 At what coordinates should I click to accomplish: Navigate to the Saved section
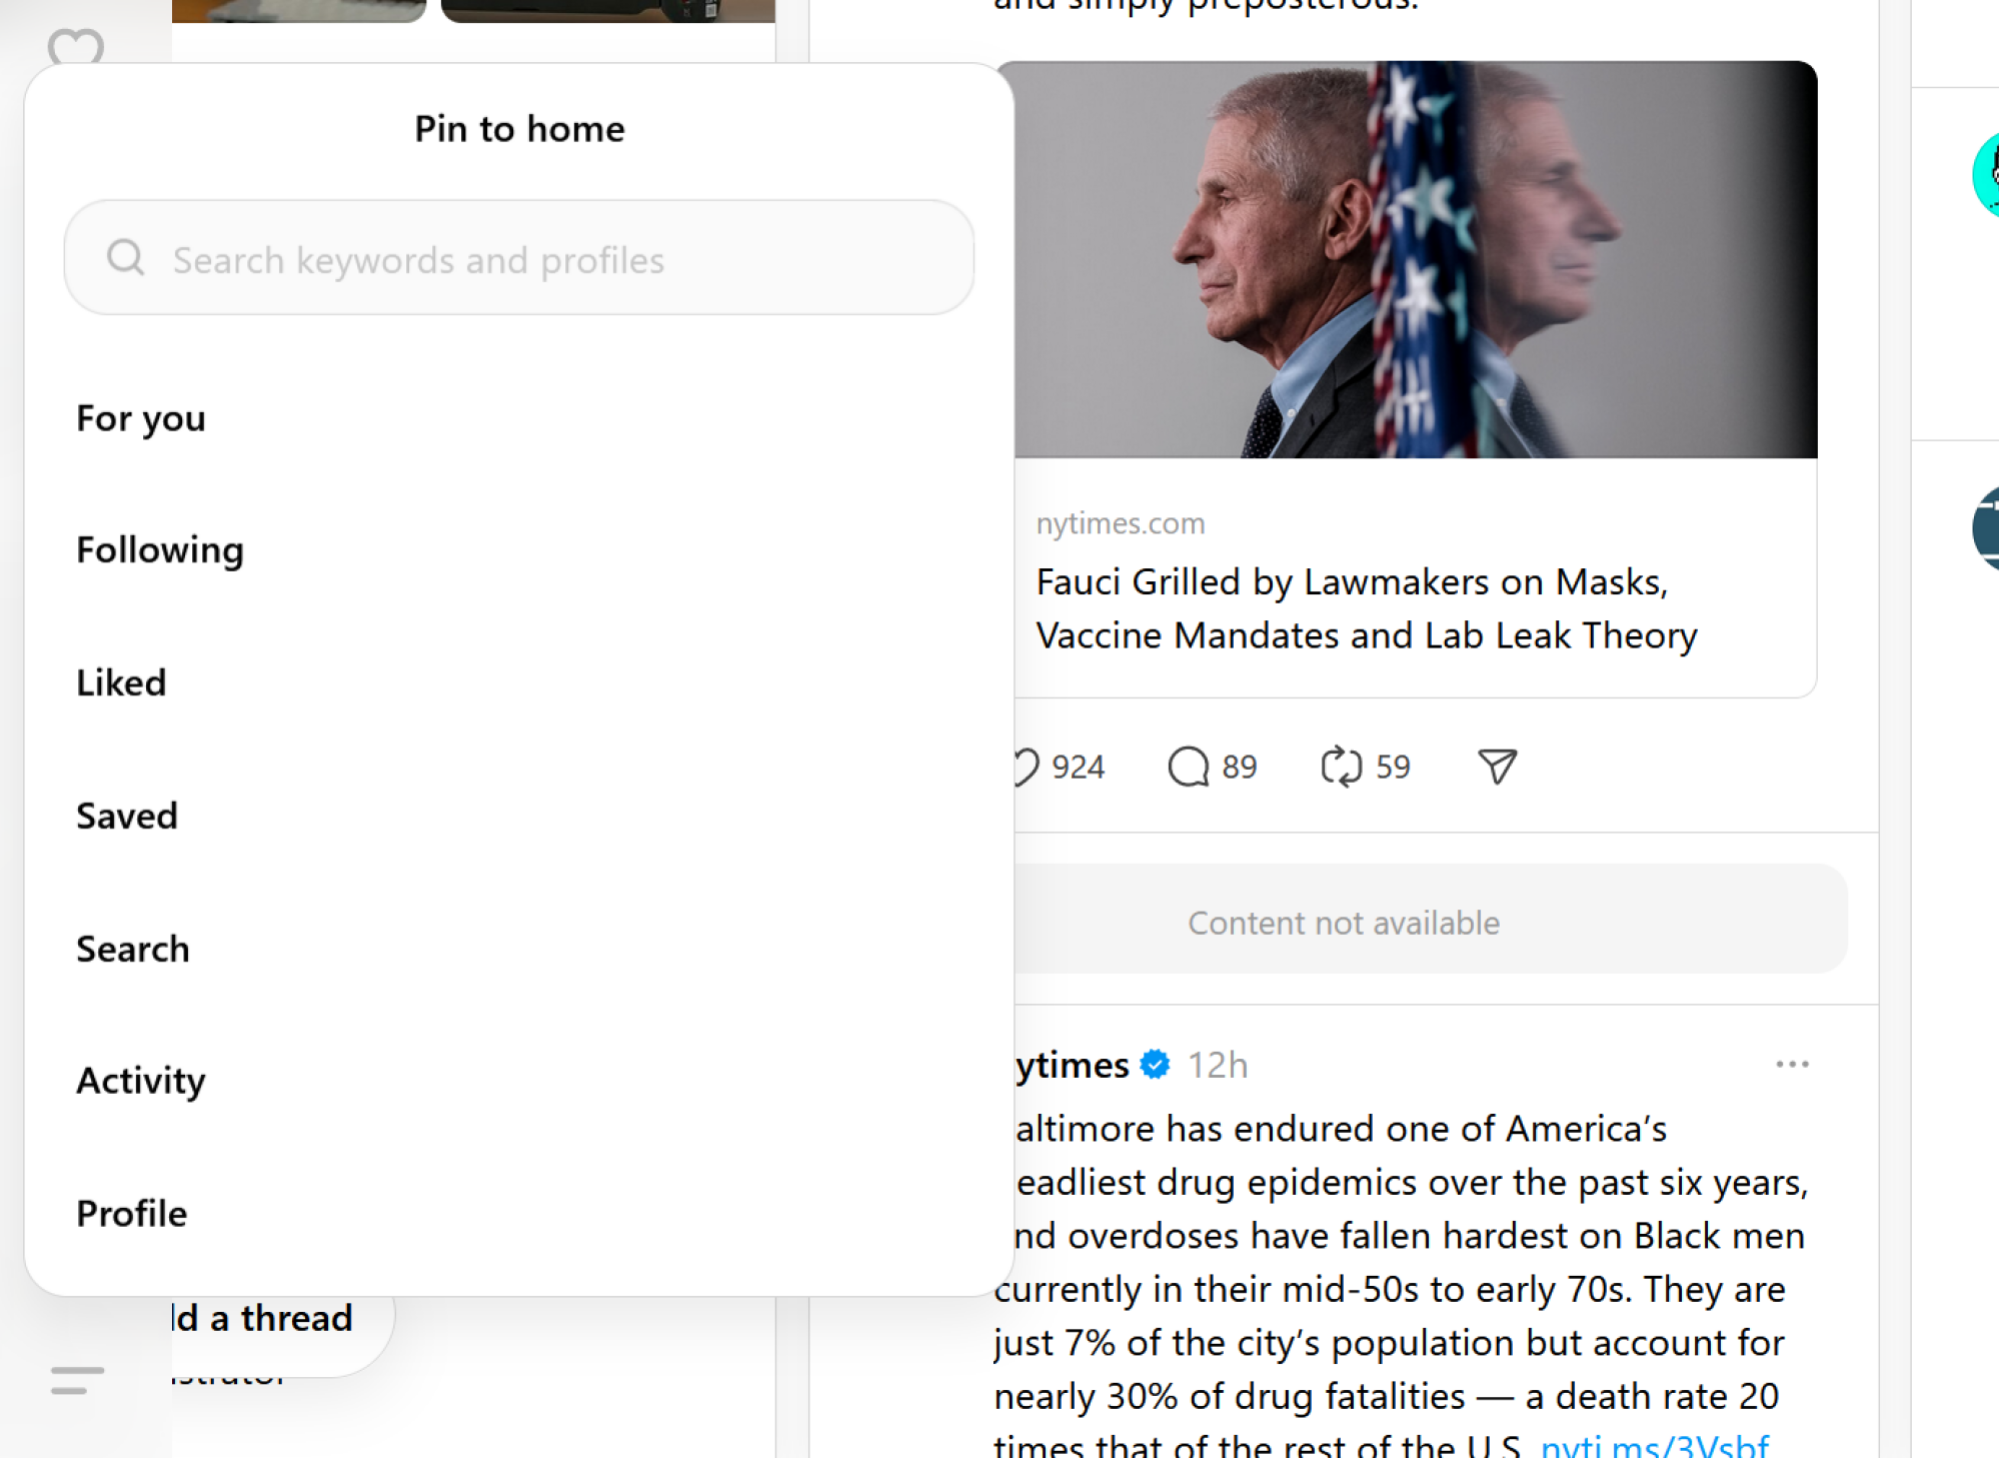126,814
